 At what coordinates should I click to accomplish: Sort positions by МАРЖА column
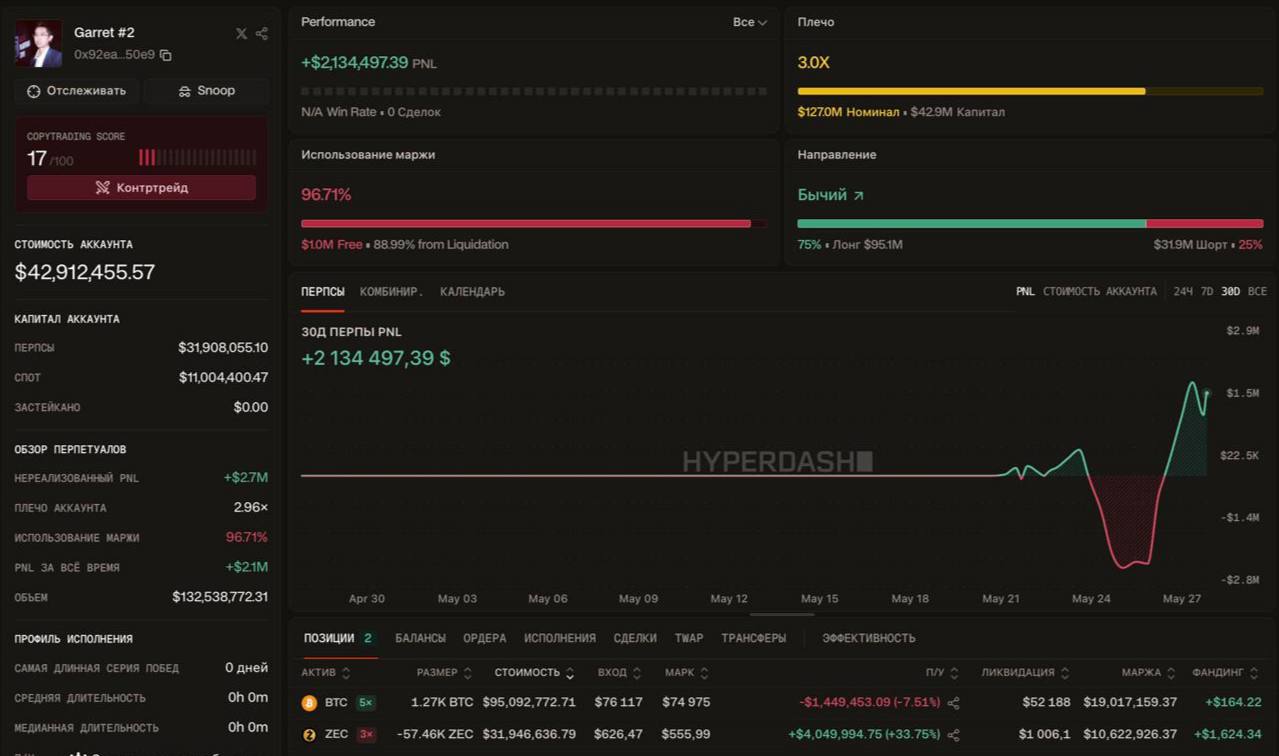(x=1149, y=673)
